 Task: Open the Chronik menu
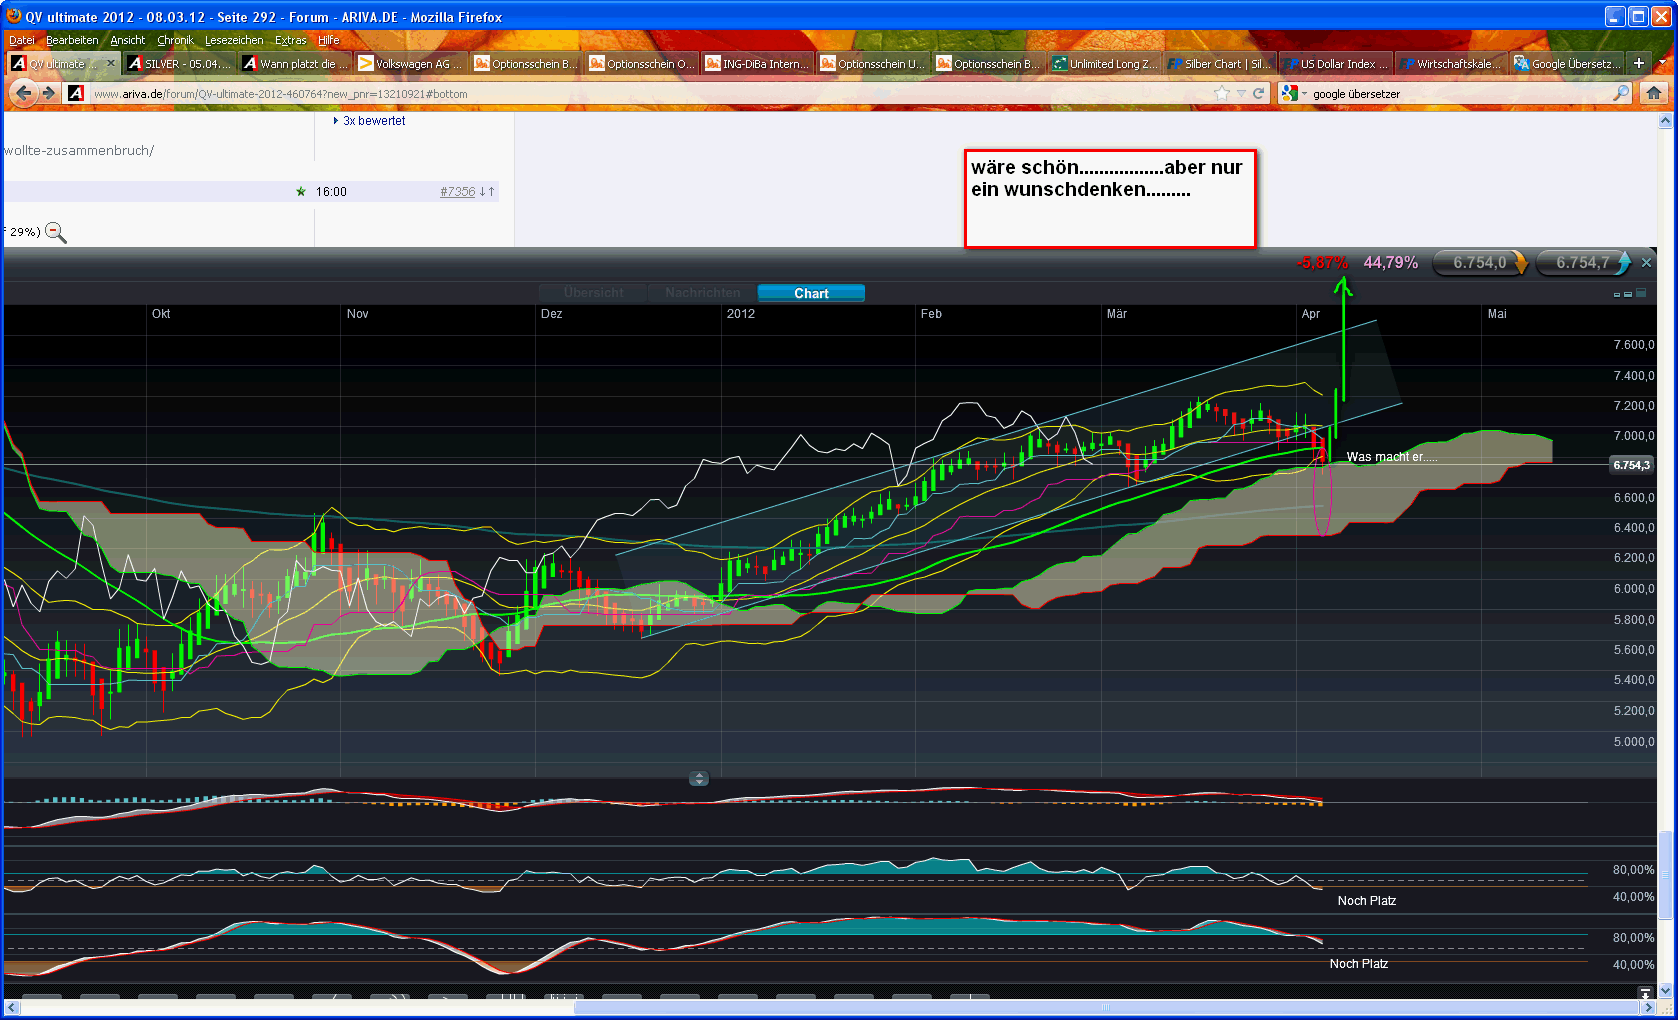(175, 40)
